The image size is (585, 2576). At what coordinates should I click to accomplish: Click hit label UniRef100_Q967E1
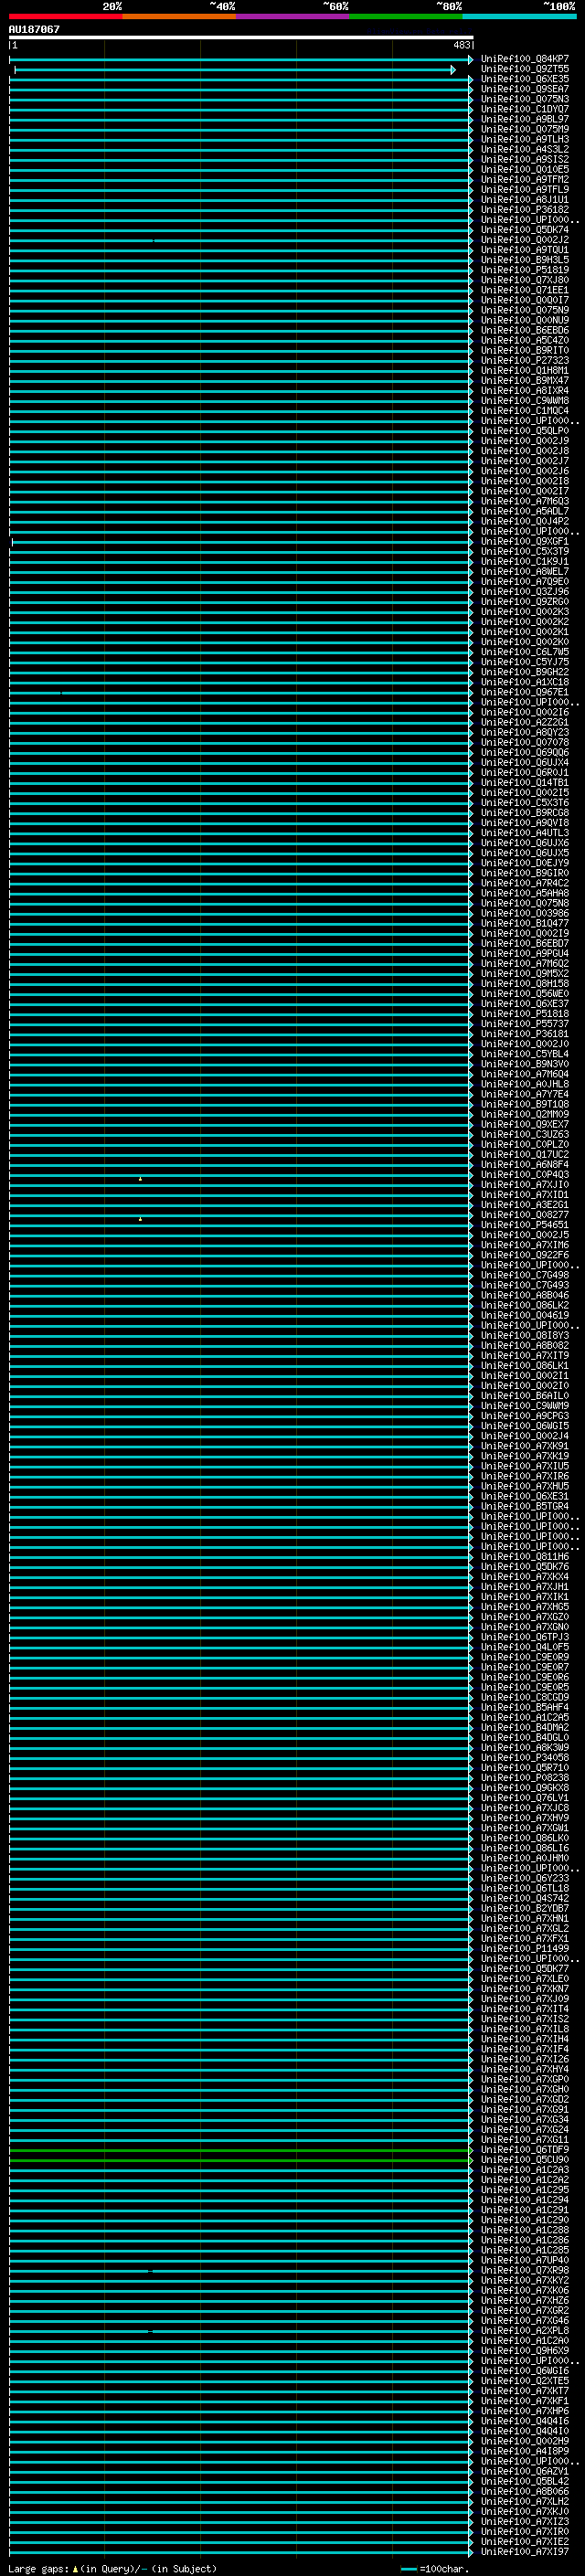[525, 692]
